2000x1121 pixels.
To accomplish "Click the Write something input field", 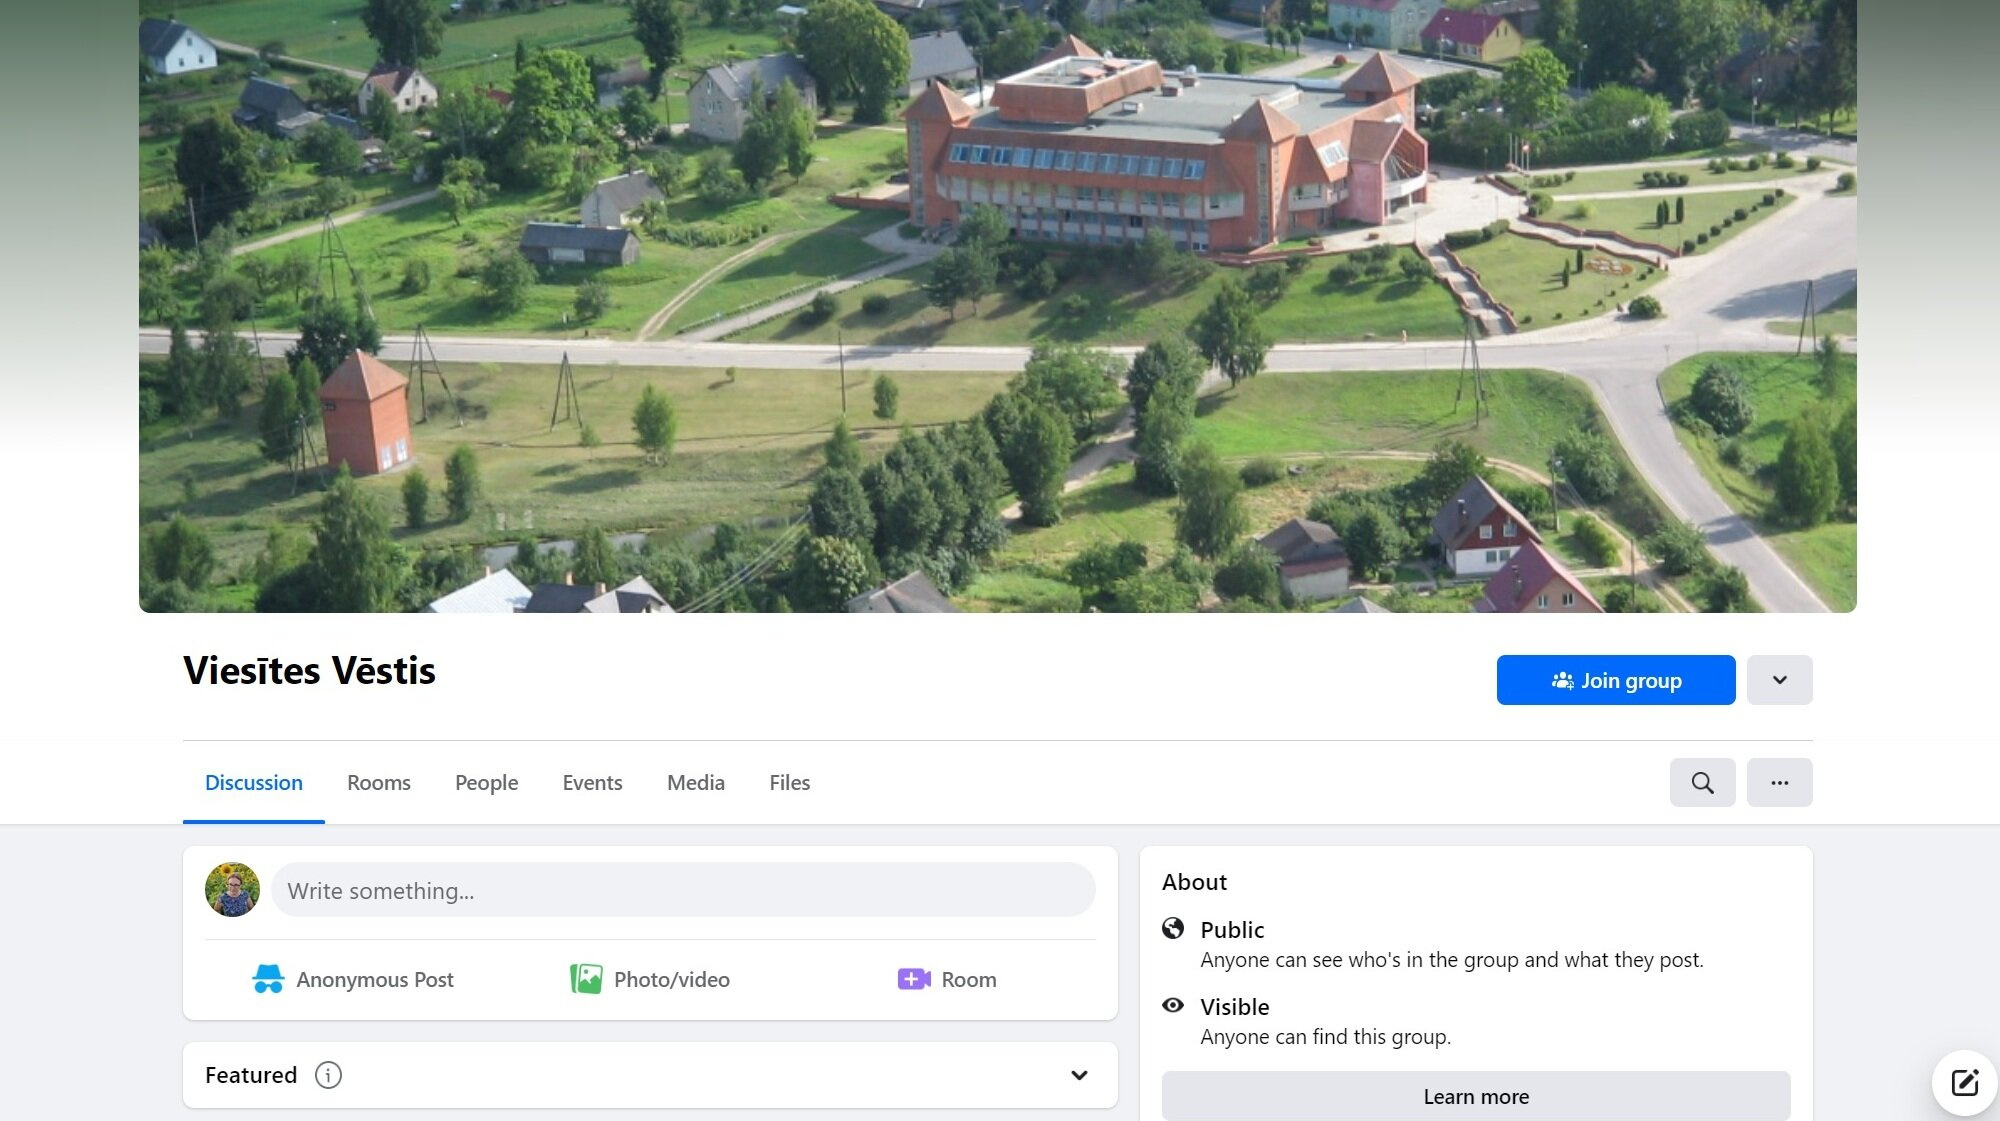I will pos(683,890).
